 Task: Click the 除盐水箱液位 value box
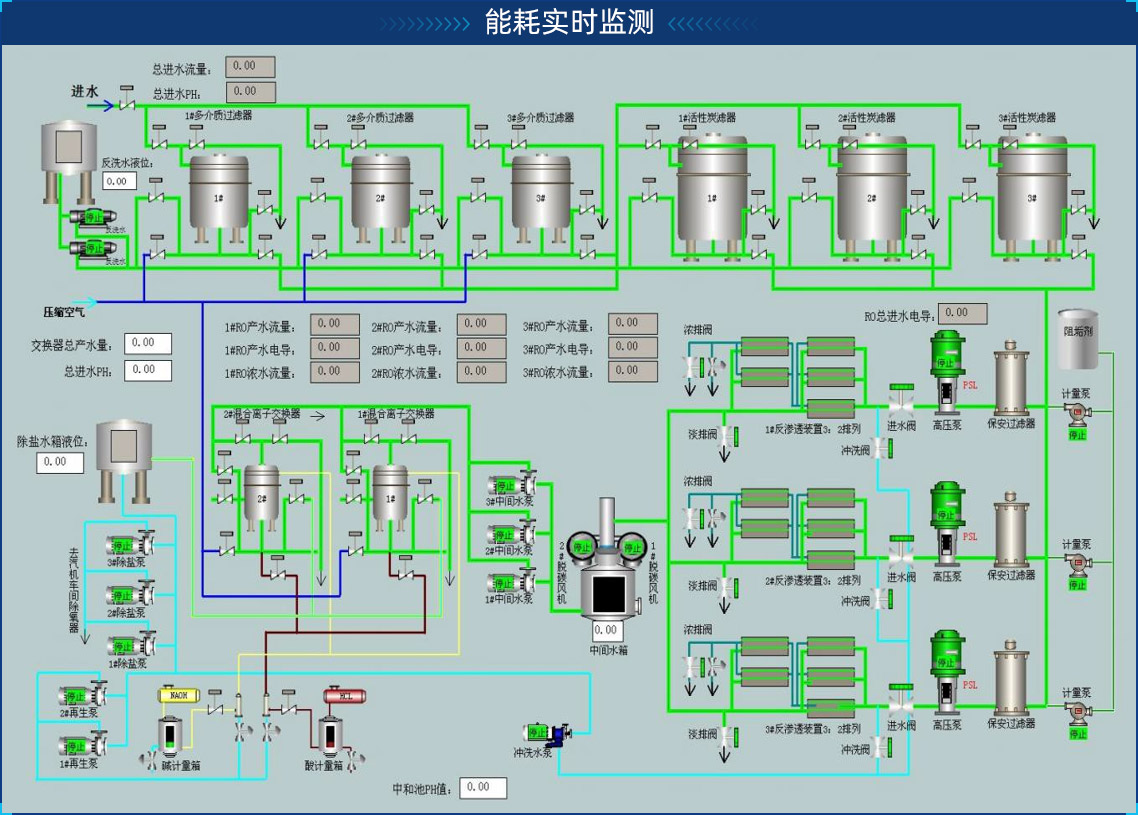[x=60, y=462]
